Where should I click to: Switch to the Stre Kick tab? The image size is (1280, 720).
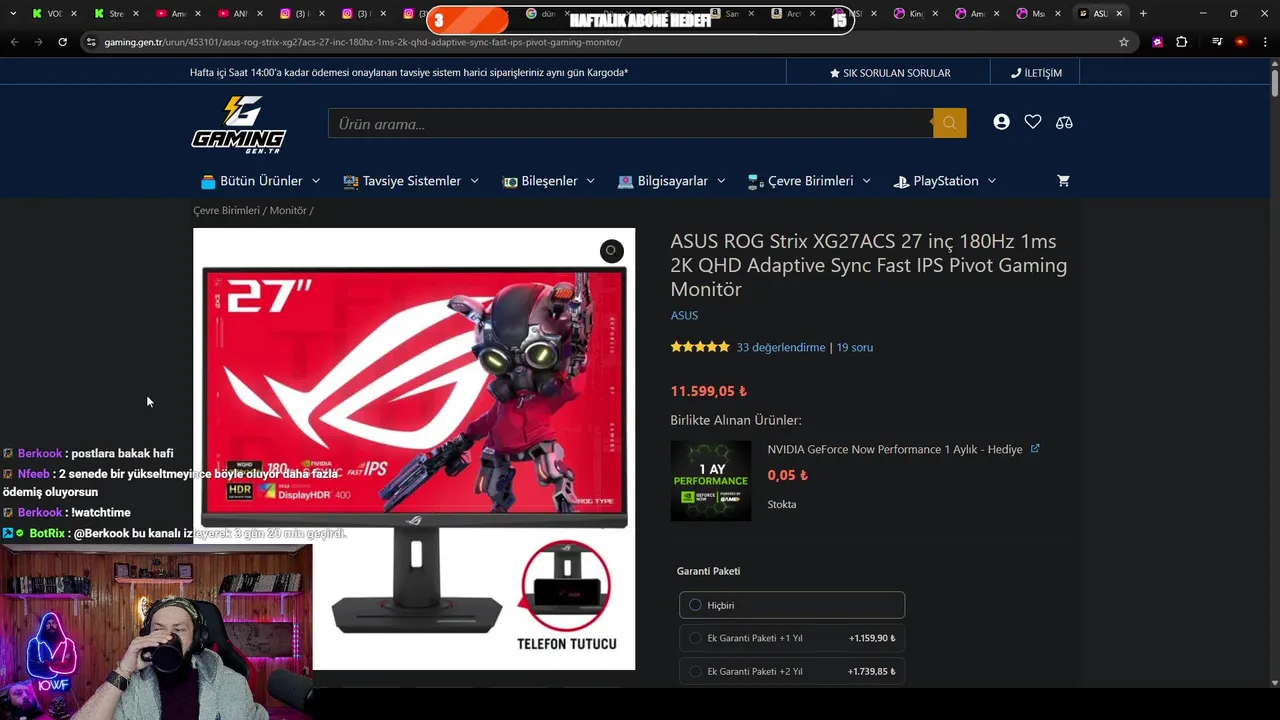click(115, 14)
